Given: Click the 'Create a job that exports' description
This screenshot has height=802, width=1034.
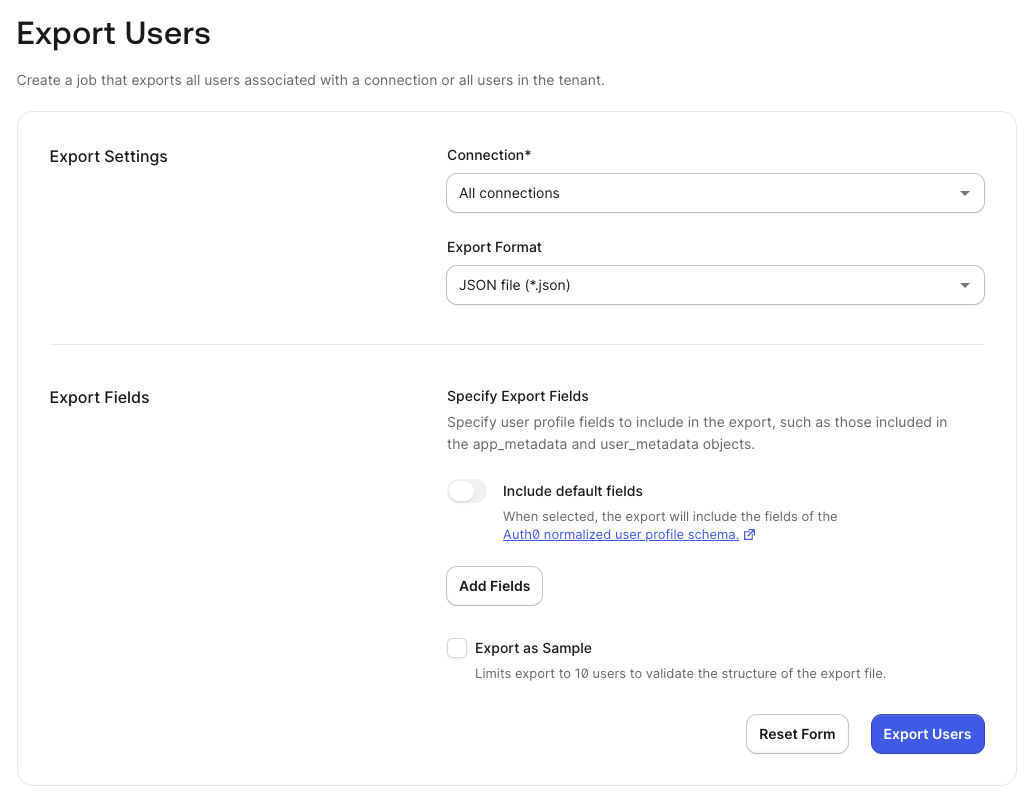Looking at the screenshot, I should pos(311,80).
